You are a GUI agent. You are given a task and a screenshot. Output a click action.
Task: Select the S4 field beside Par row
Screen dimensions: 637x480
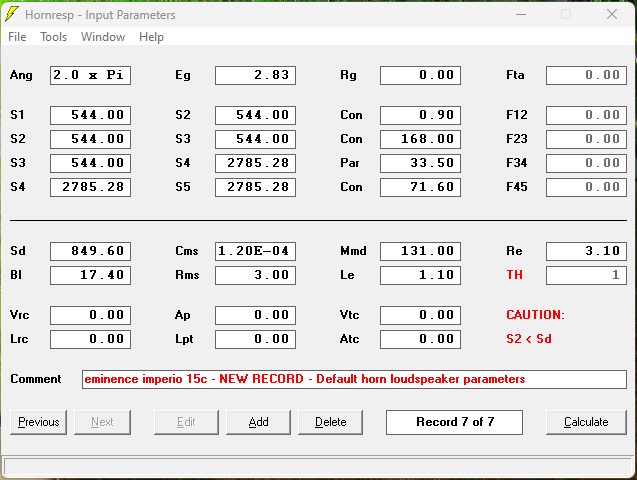tap(256, 163)
